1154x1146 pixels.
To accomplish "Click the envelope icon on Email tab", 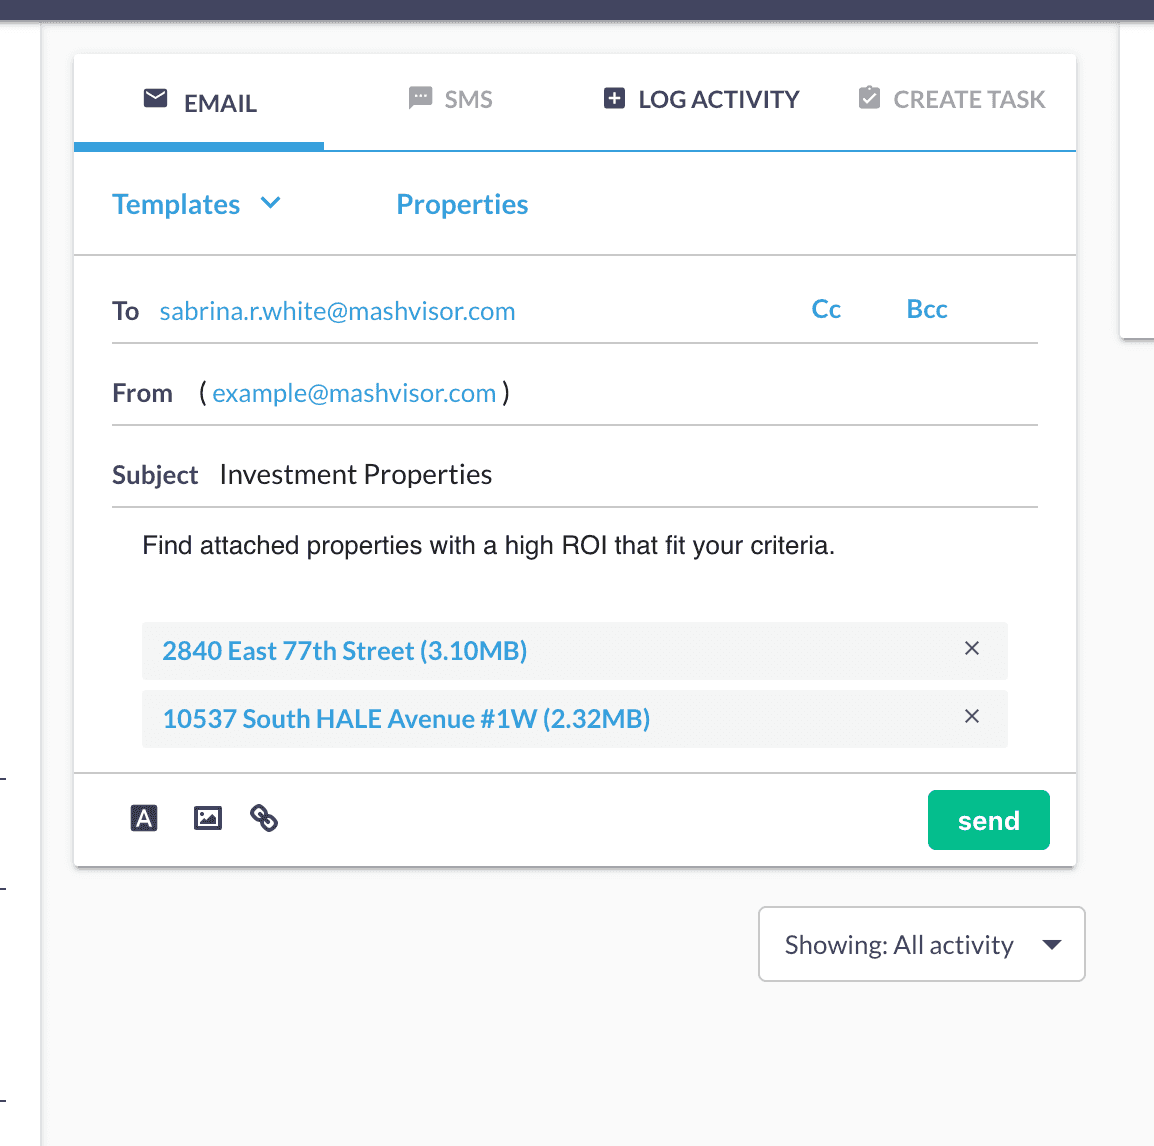I will click(x=155, y=99).
